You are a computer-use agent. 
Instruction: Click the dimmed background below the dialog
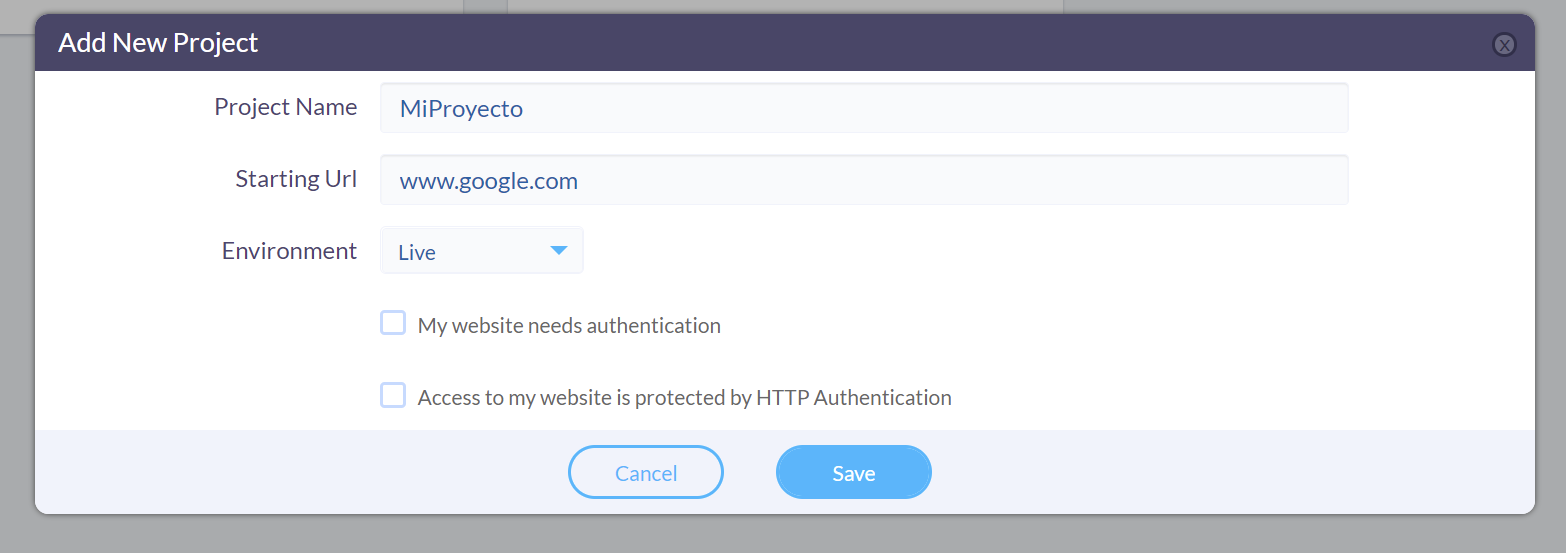(783, 534)
